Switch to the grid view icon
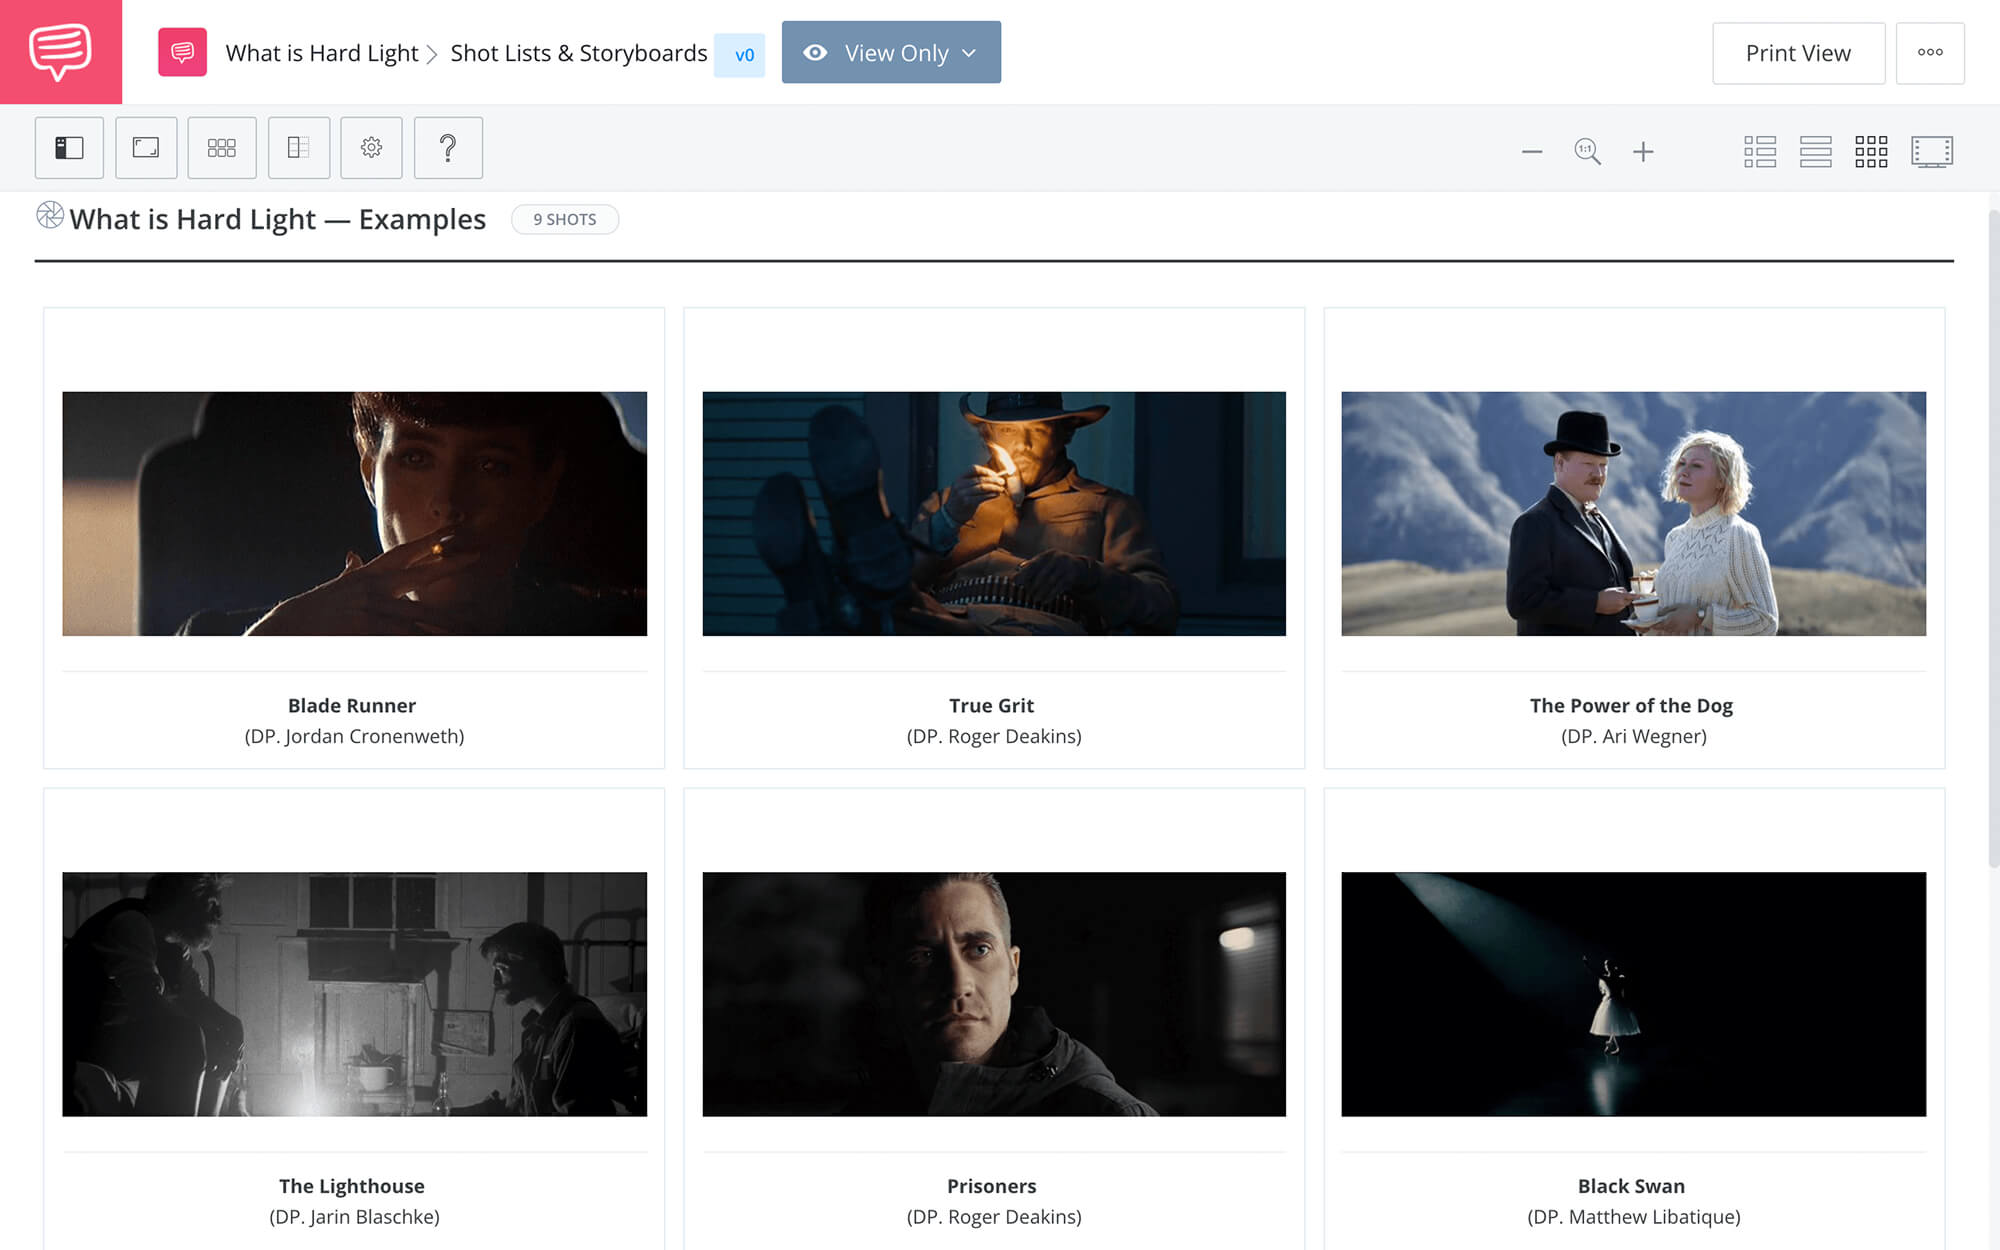 click(x=1871, y=152)
